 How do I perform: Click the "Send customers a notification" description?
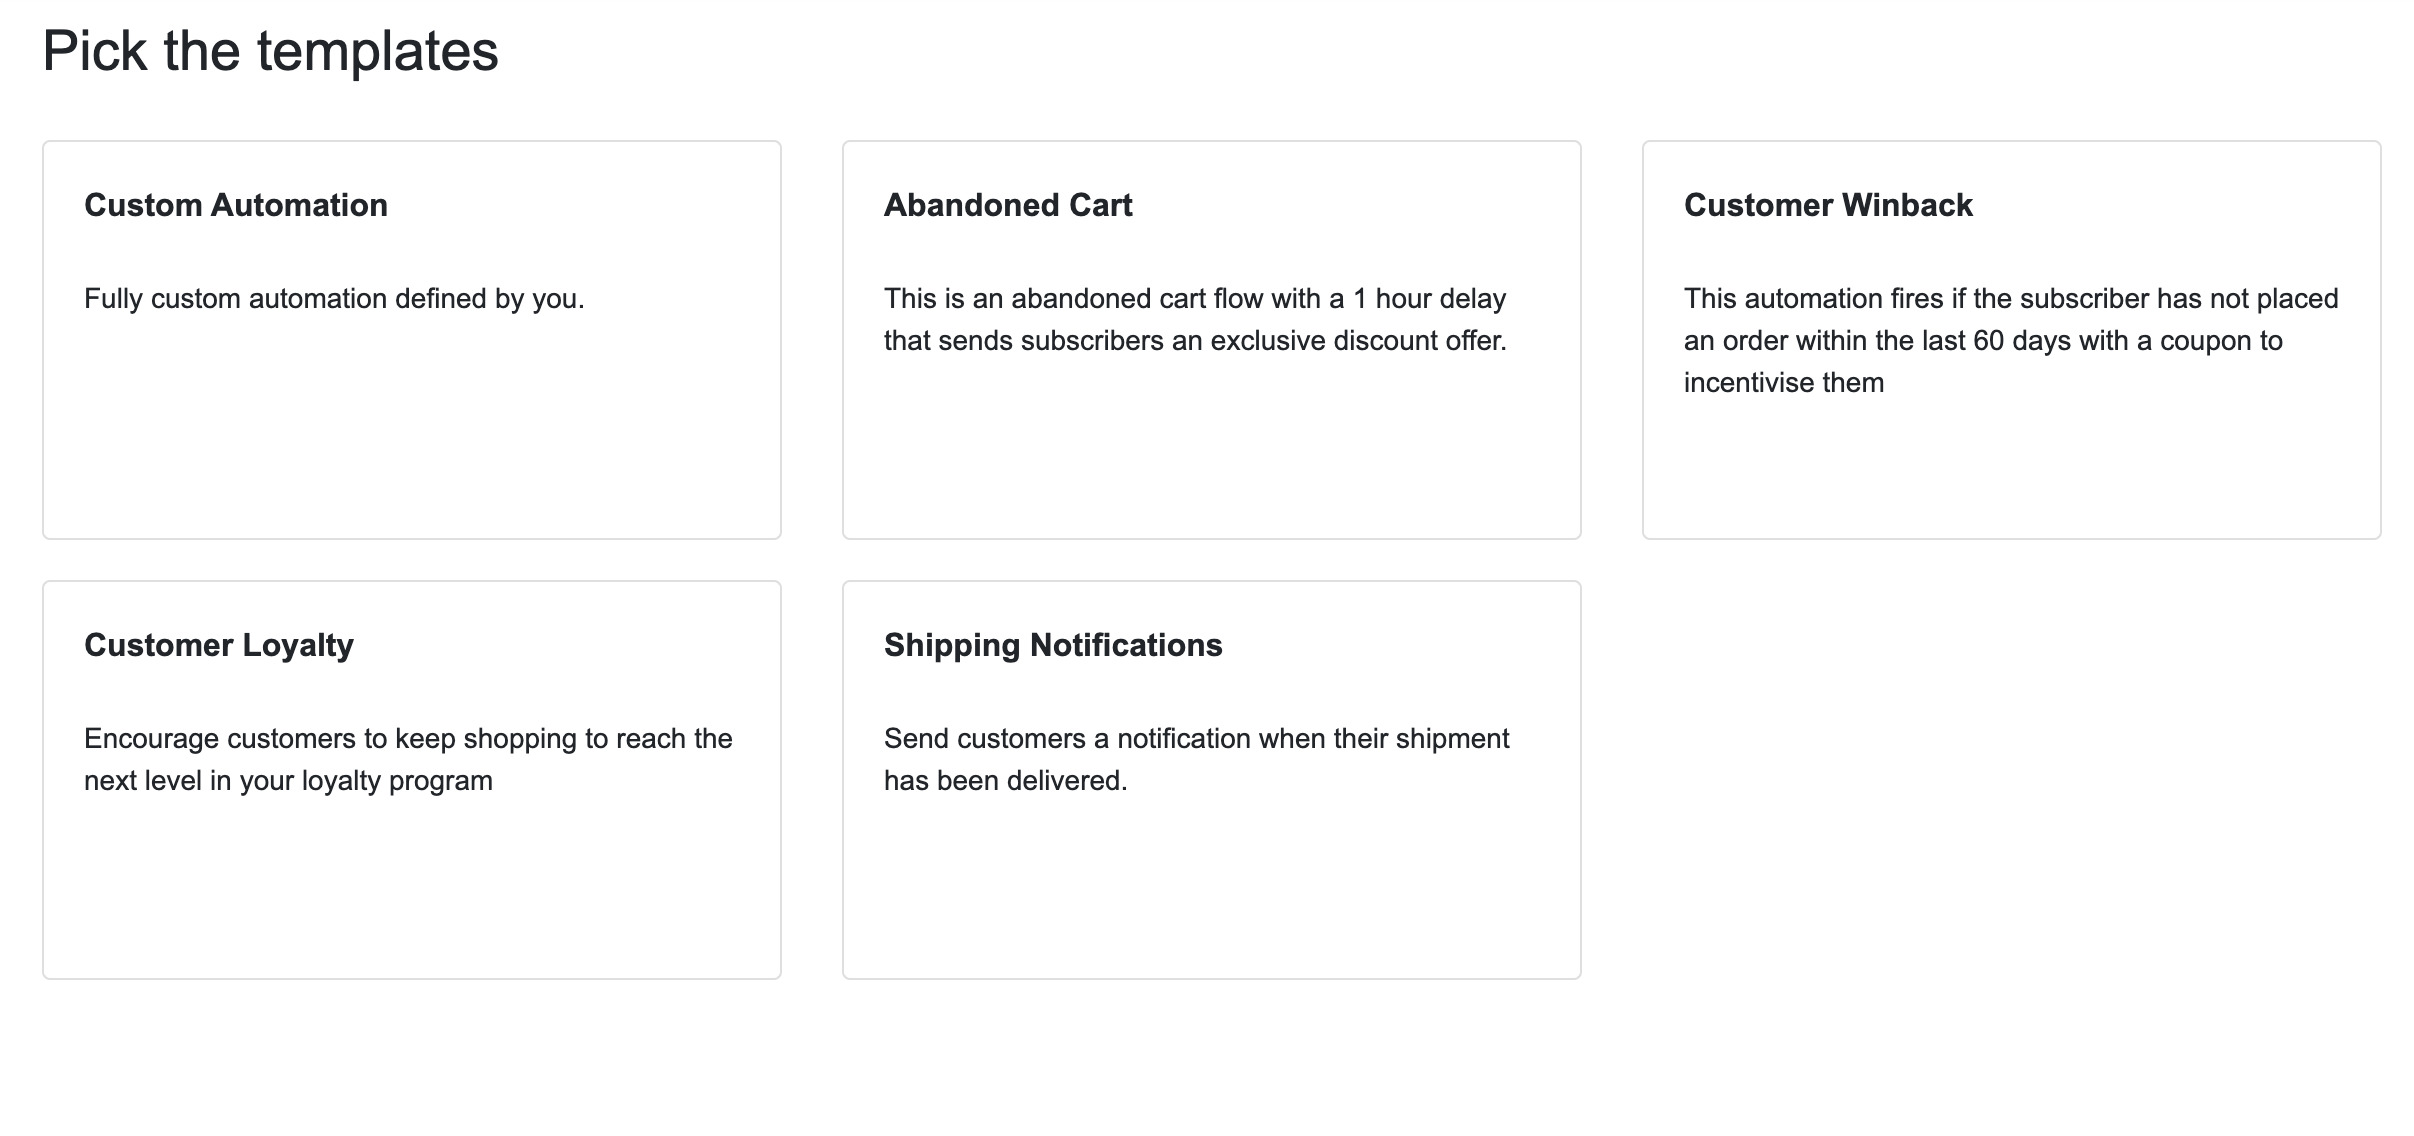(x=1196, y=739)
